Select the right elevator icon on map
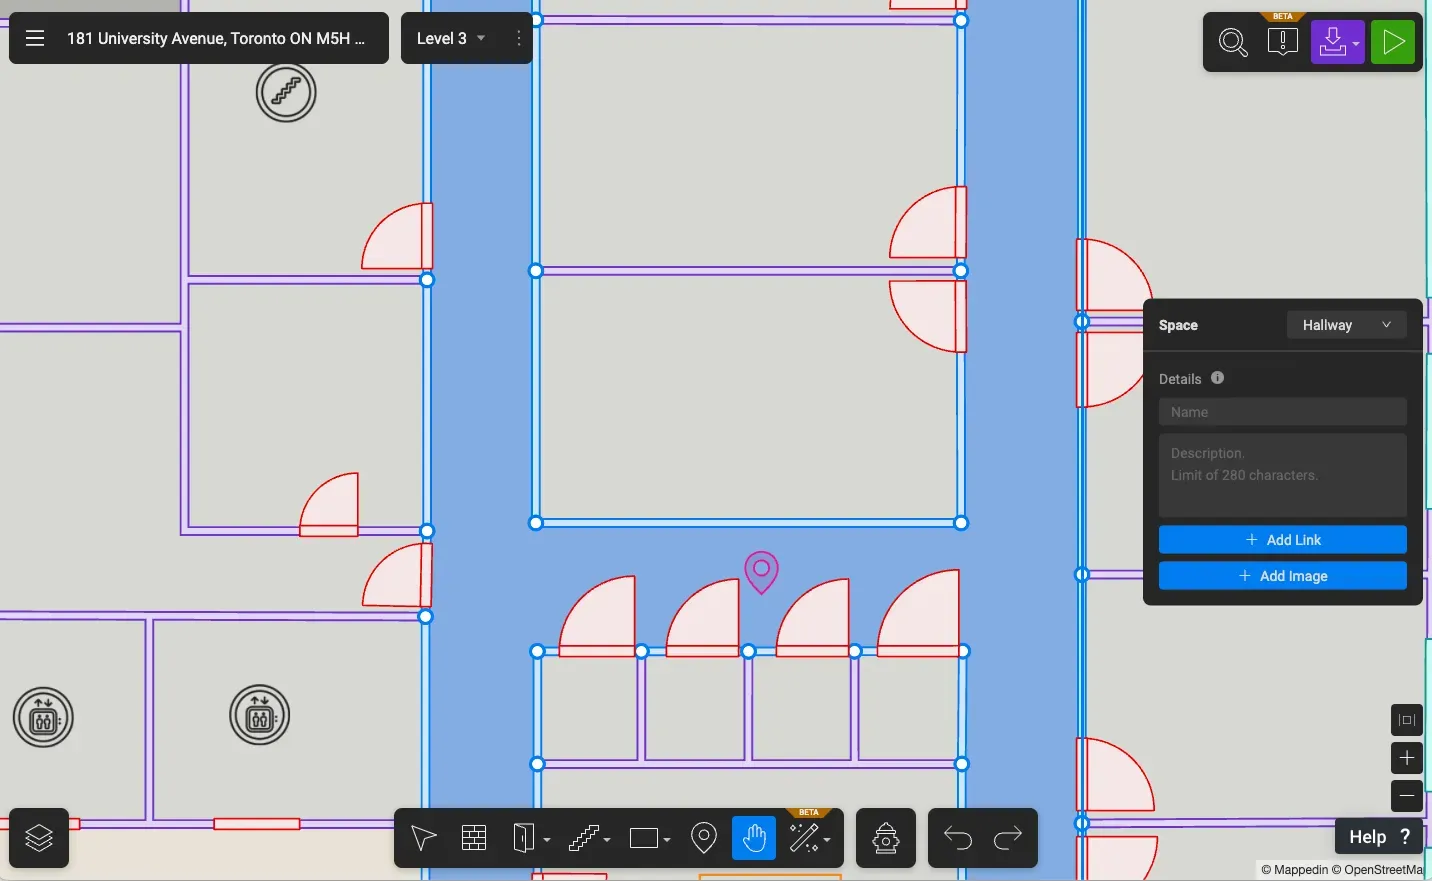This screenshot has height=881, width=1432. point(260,716)
